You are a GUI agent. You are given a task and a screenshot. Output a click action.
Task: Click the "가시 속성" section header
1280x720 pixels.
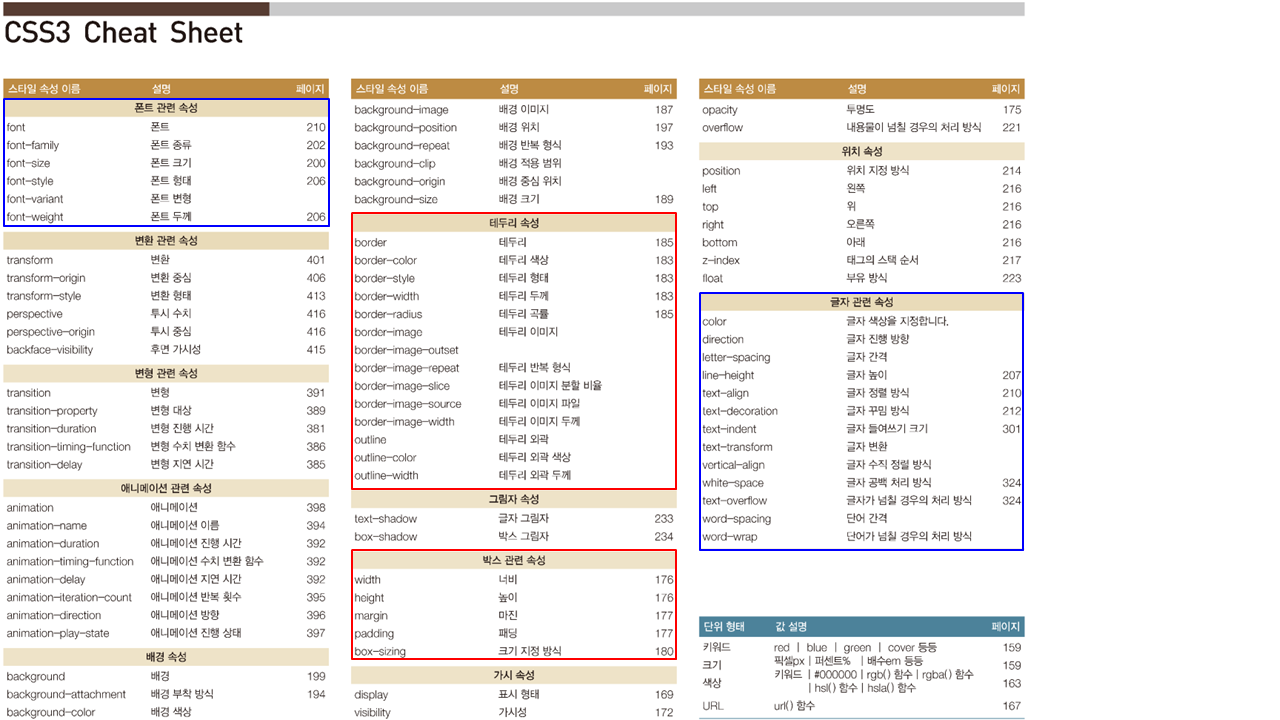tap(514, 676)
